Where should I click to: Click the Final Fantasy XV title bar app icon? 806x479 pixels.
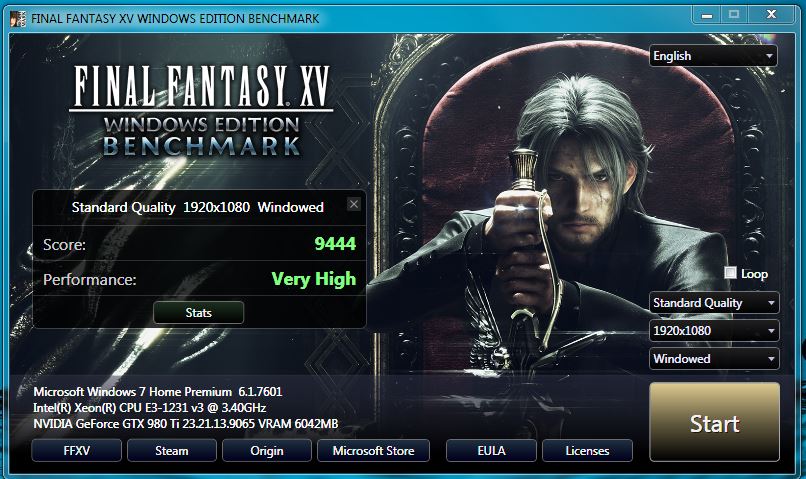pos(17,19)
